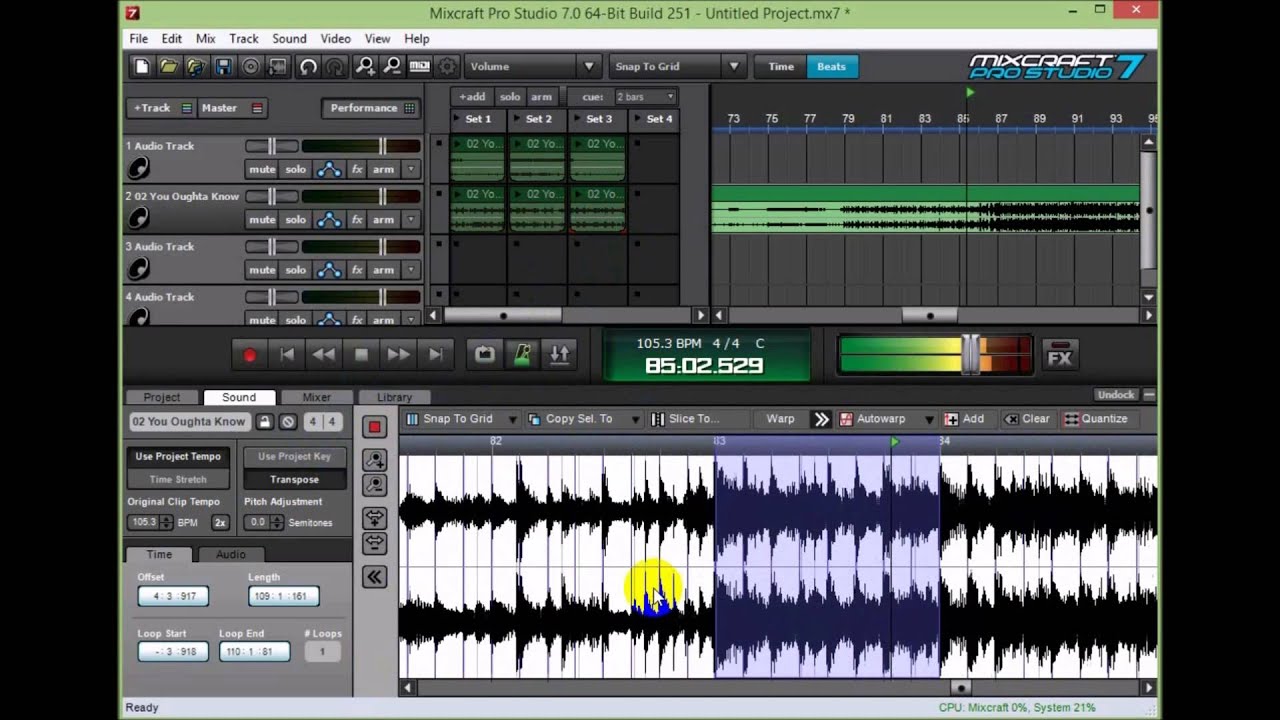
Task: Toggle automation on the 02 You Oughta Know track
Action: pyautogui.click(x=328, y=219)
